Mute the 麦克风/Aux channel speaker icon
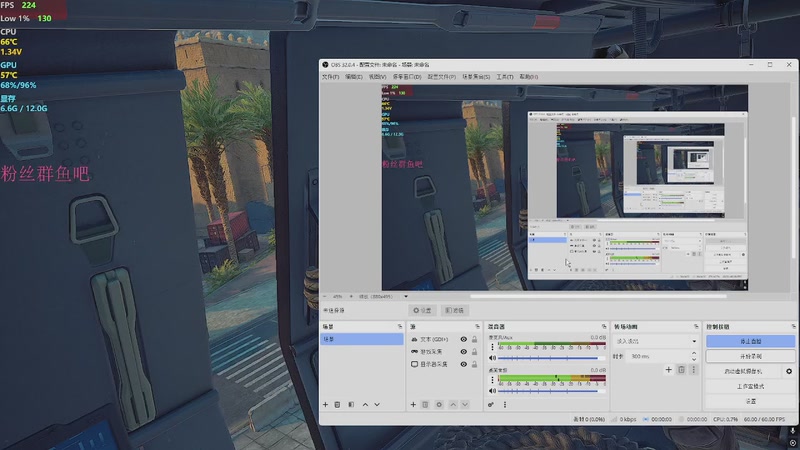 pos(492,358)
